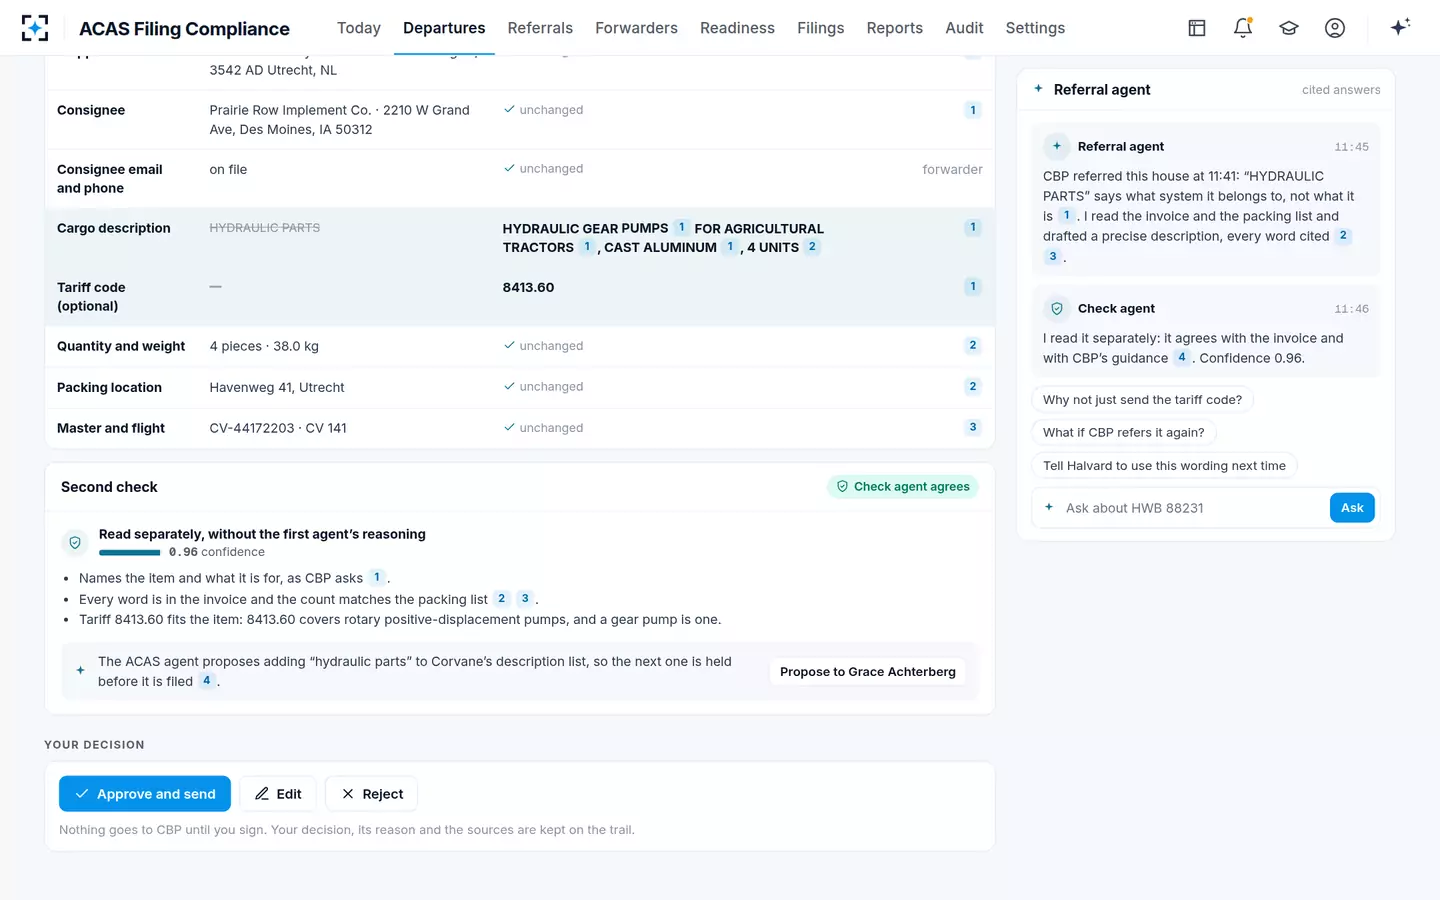Viewport: 1440px width, 900px height.
Task: Click the tariff code value 8413.60
Action: (528, 287)
